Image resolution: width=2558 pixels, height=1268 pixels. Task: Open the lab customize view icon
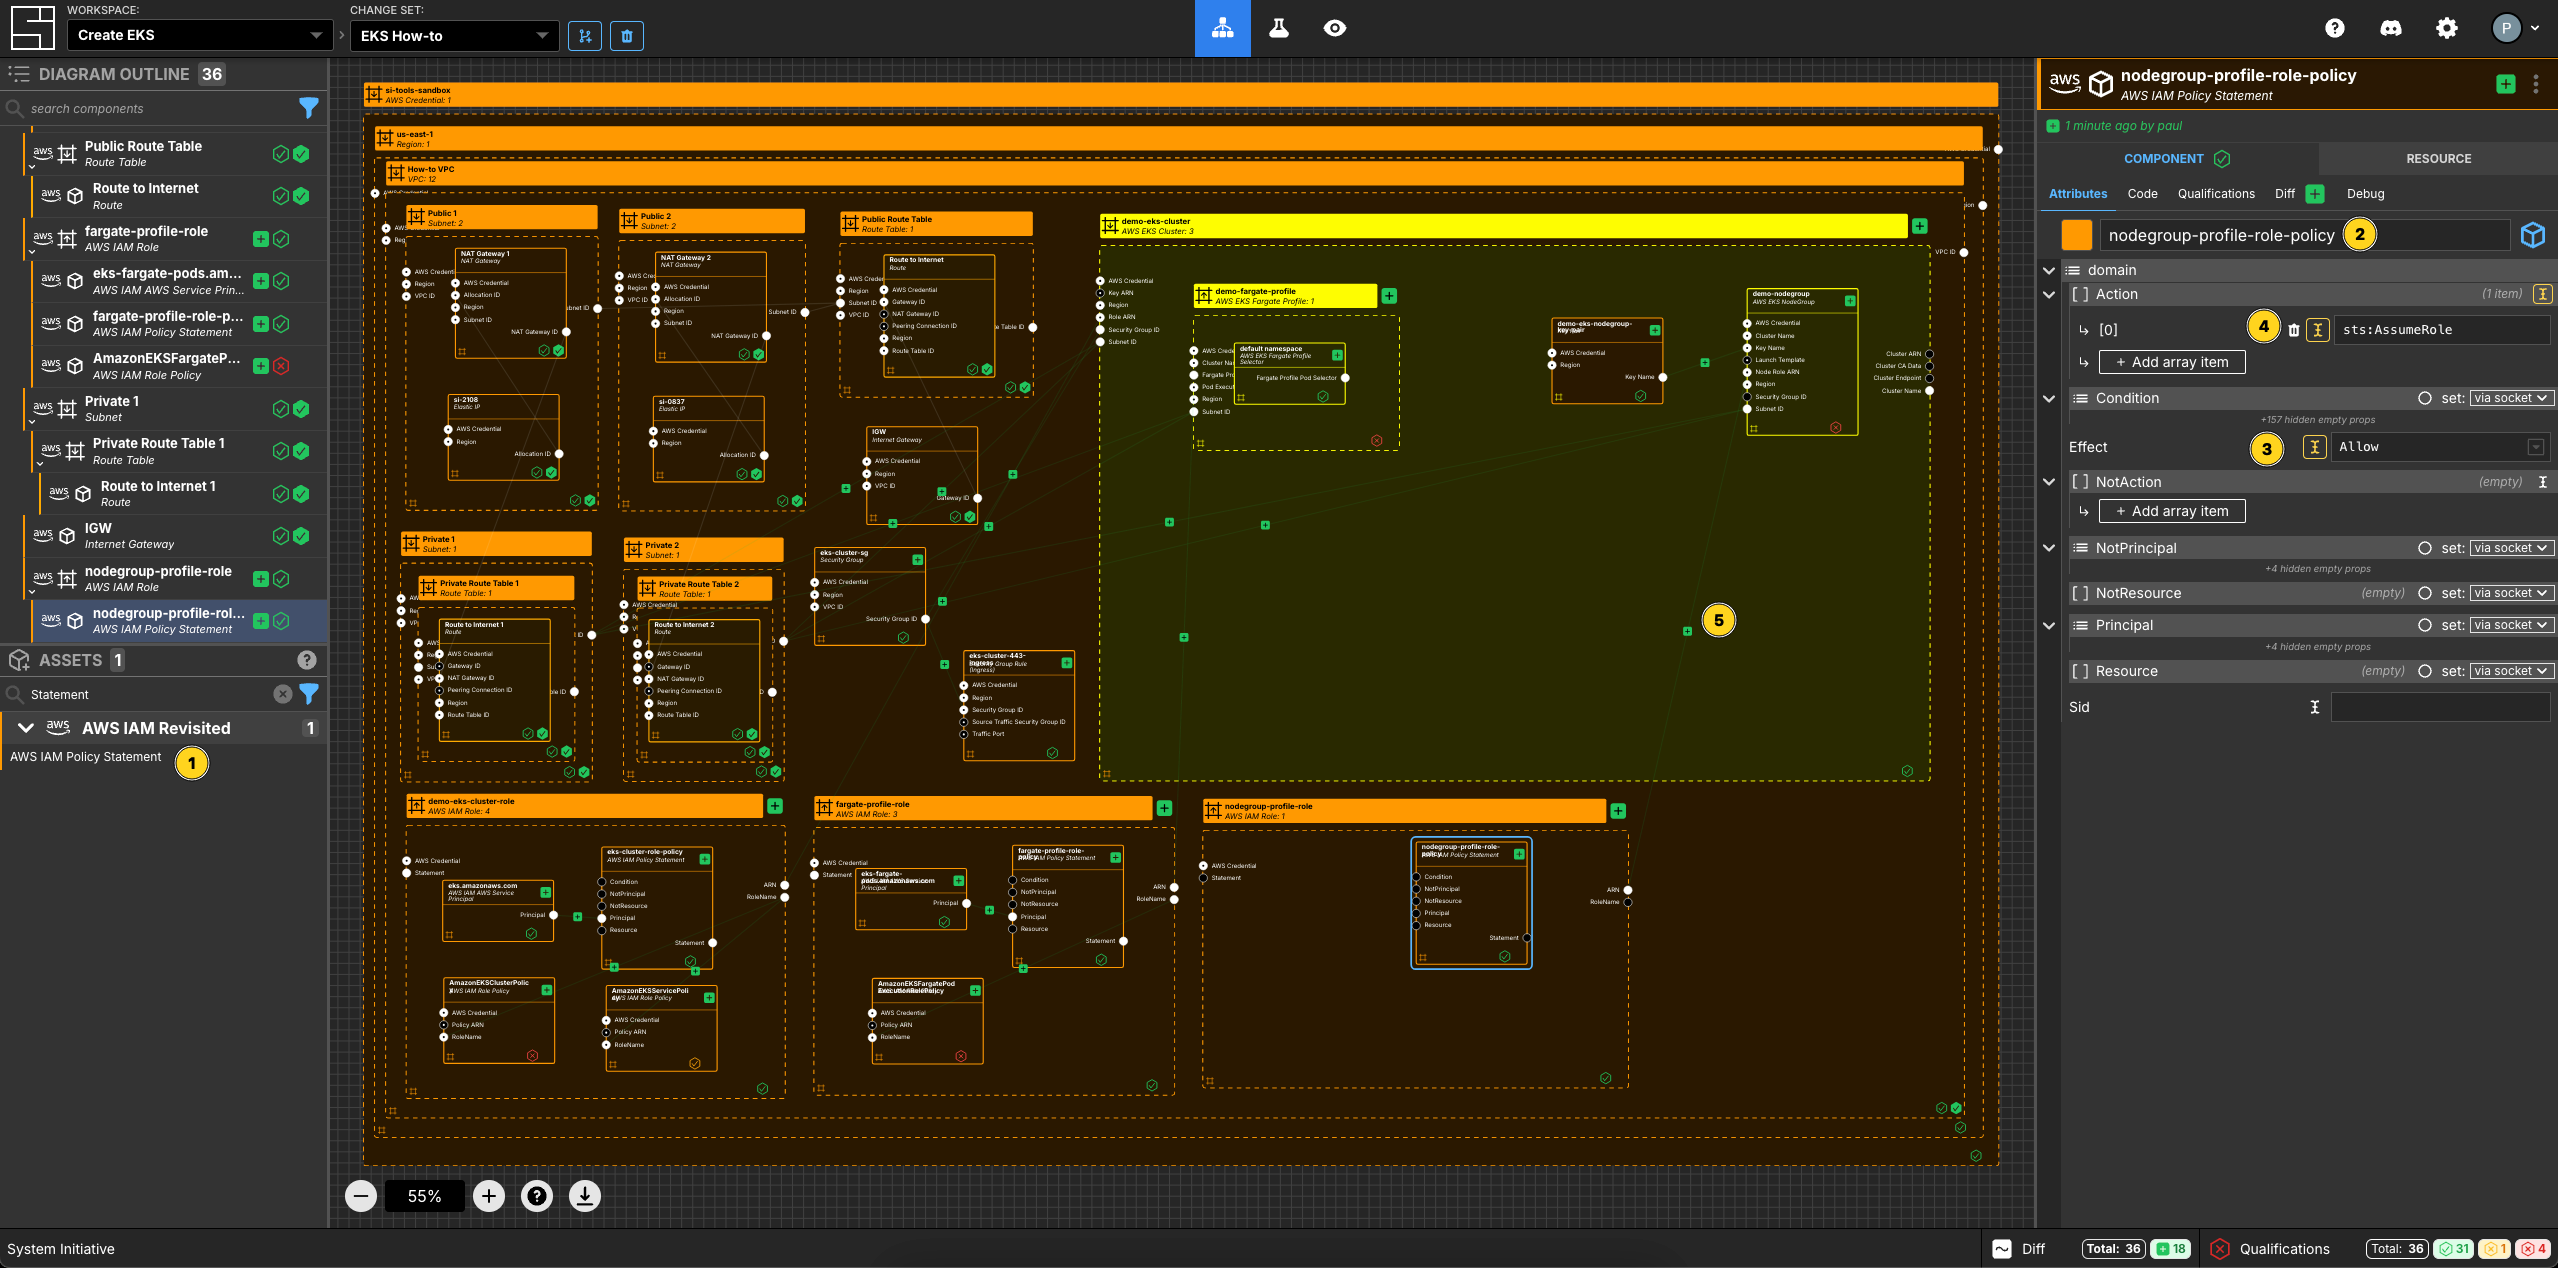point(1278,28)
